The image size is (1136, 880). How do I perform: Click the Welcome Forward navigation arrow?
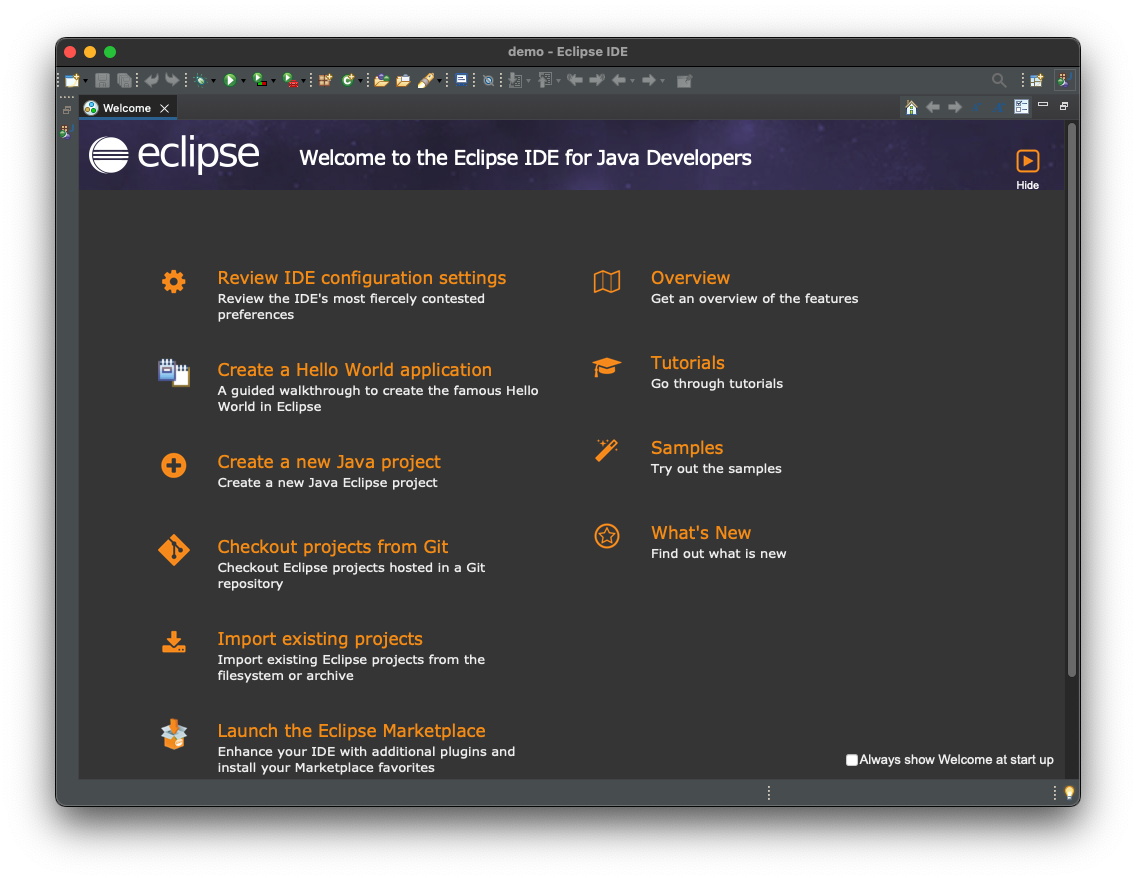click(955, 107)
